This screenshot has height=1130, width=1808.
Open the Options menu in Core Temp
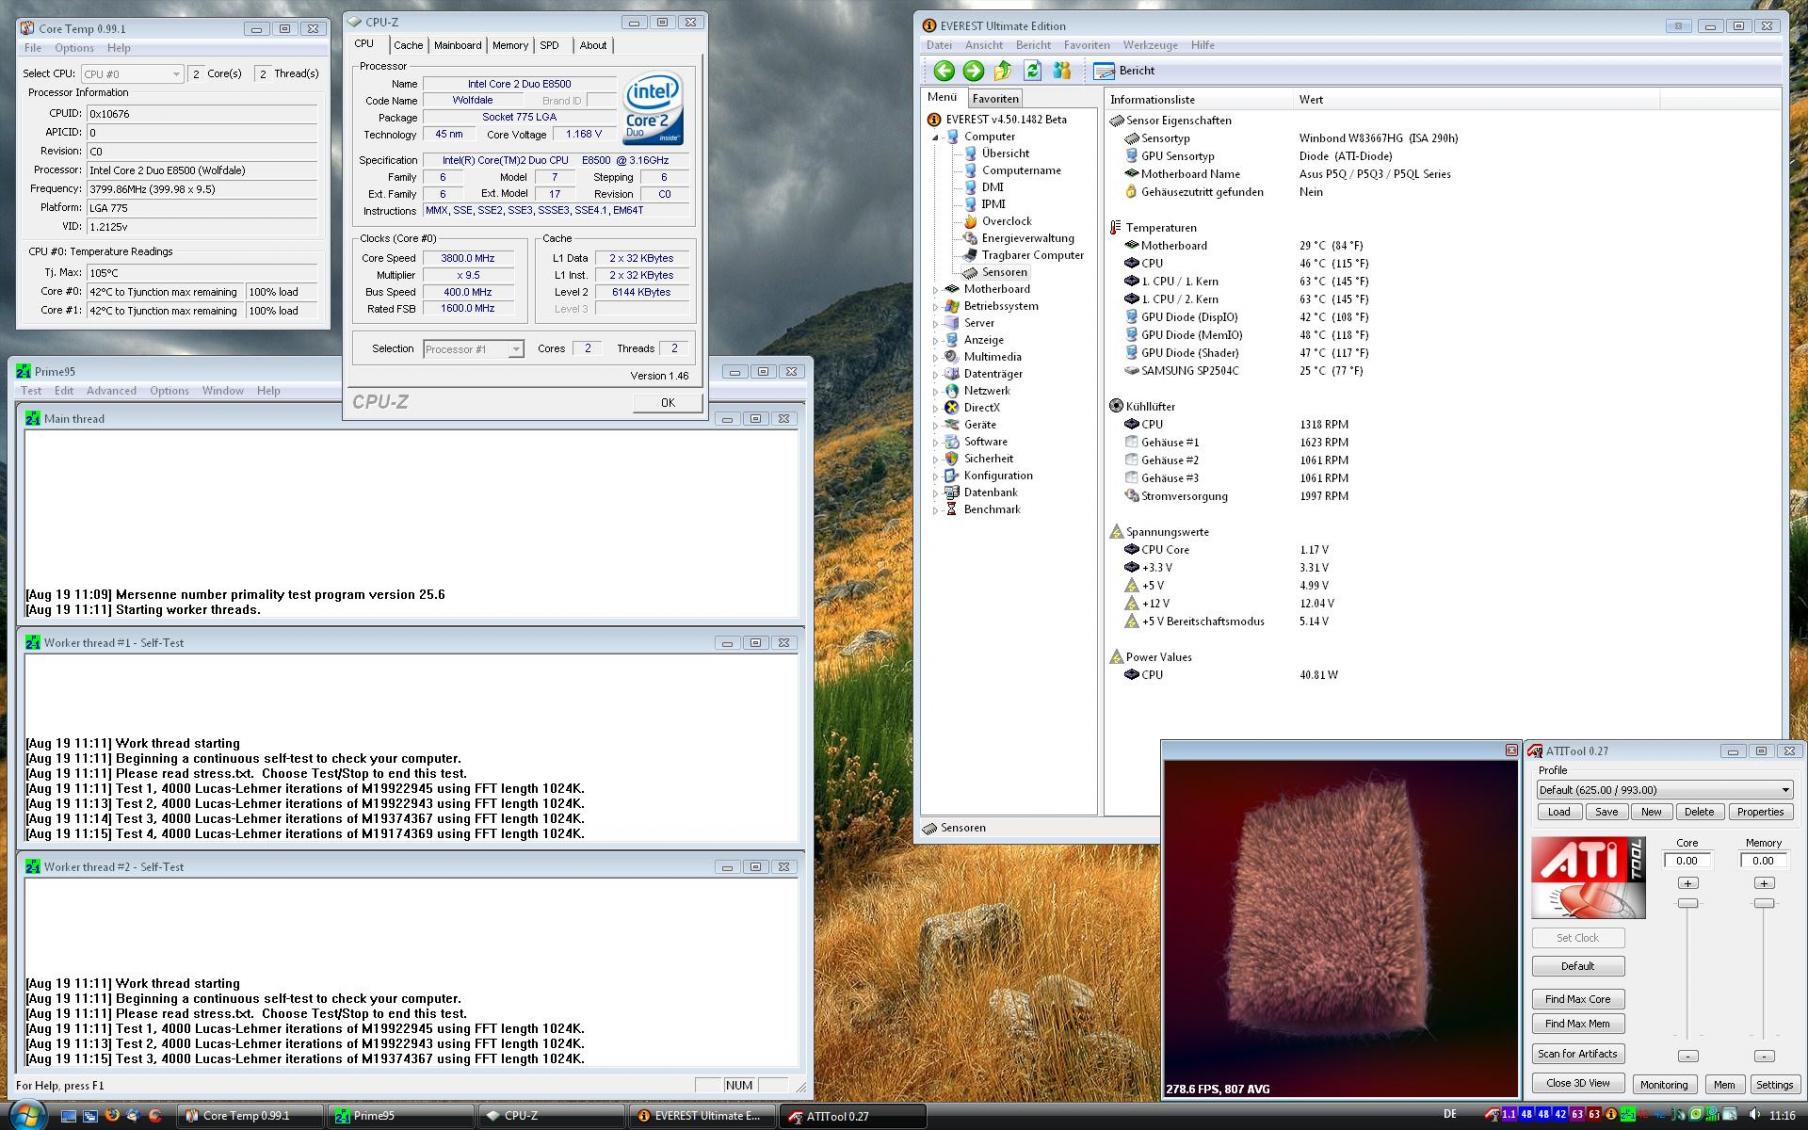[x=74, y=48]
